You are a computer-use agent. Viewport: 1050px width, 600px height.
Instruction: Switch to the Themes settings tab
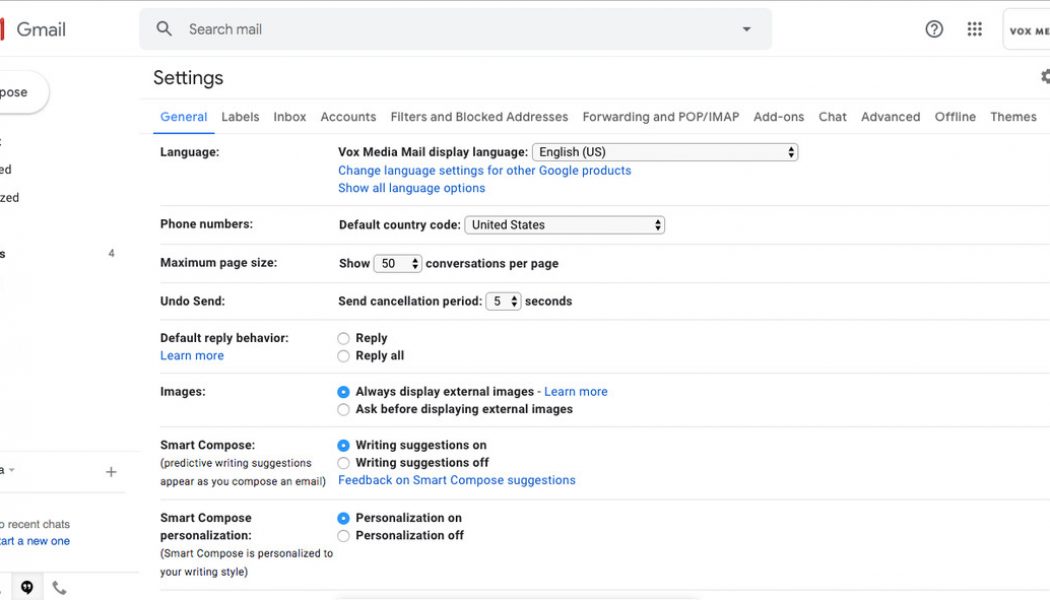(x=1013, y=117)
